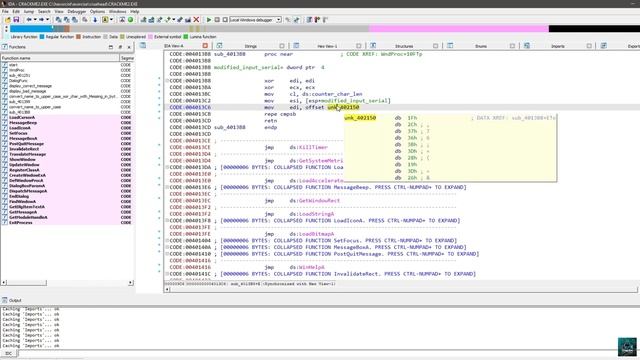Click the Imports tab icon
Viewport: 640px width, 360px height.
[x=527, y=45]
